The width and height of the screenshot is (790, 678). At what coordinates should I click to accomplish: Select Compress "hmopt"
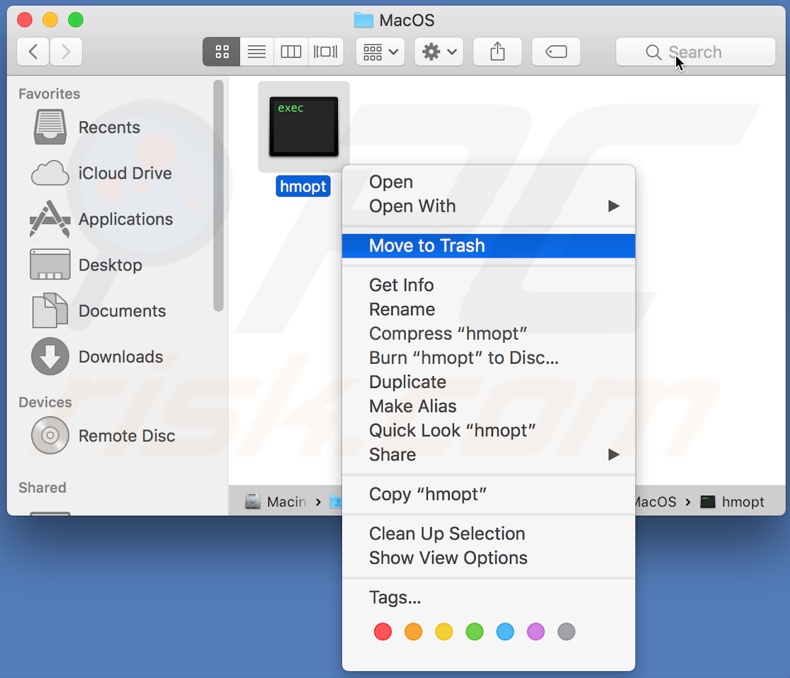click(x=488, y=333)
